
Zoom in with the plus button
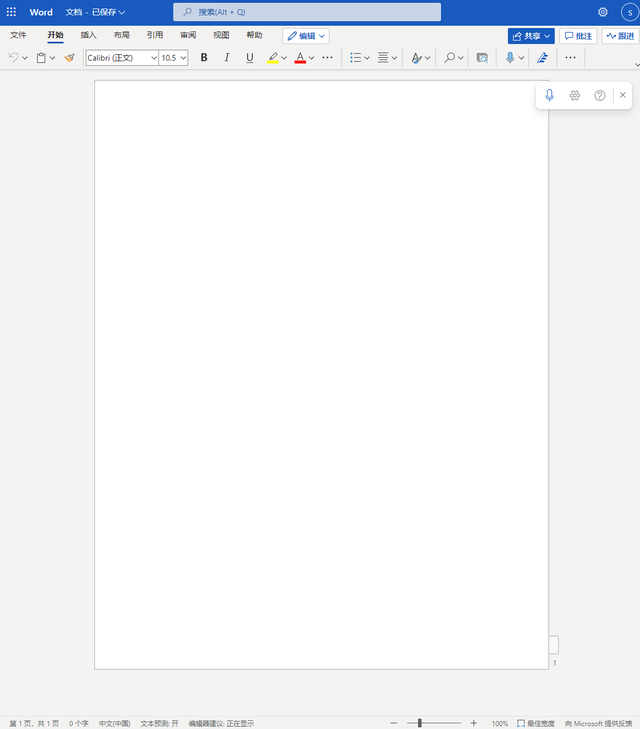coord(474,723)
